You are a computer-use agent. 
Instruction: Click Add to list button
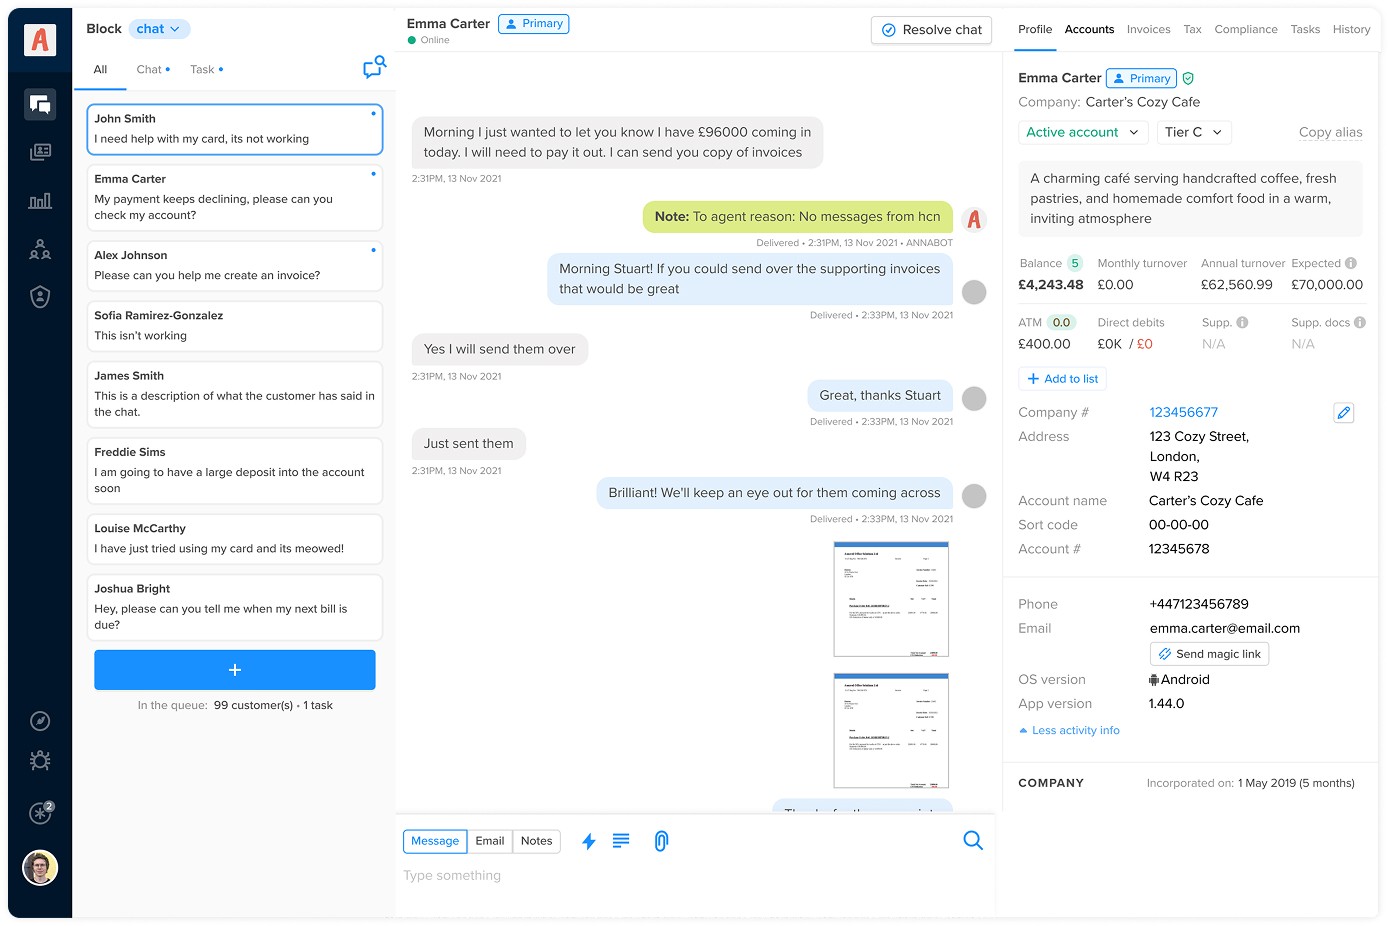1062,379
